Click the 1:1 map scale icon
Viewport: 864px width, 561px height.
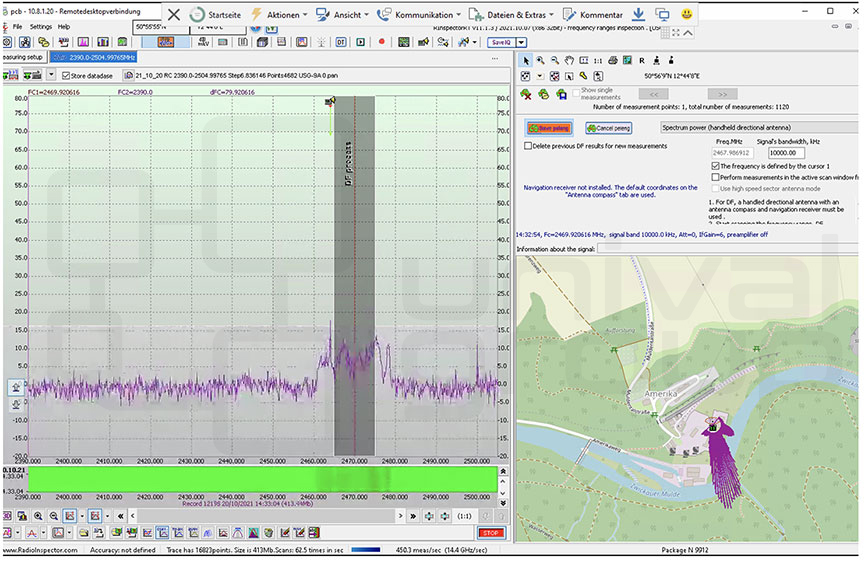(597, 60)
